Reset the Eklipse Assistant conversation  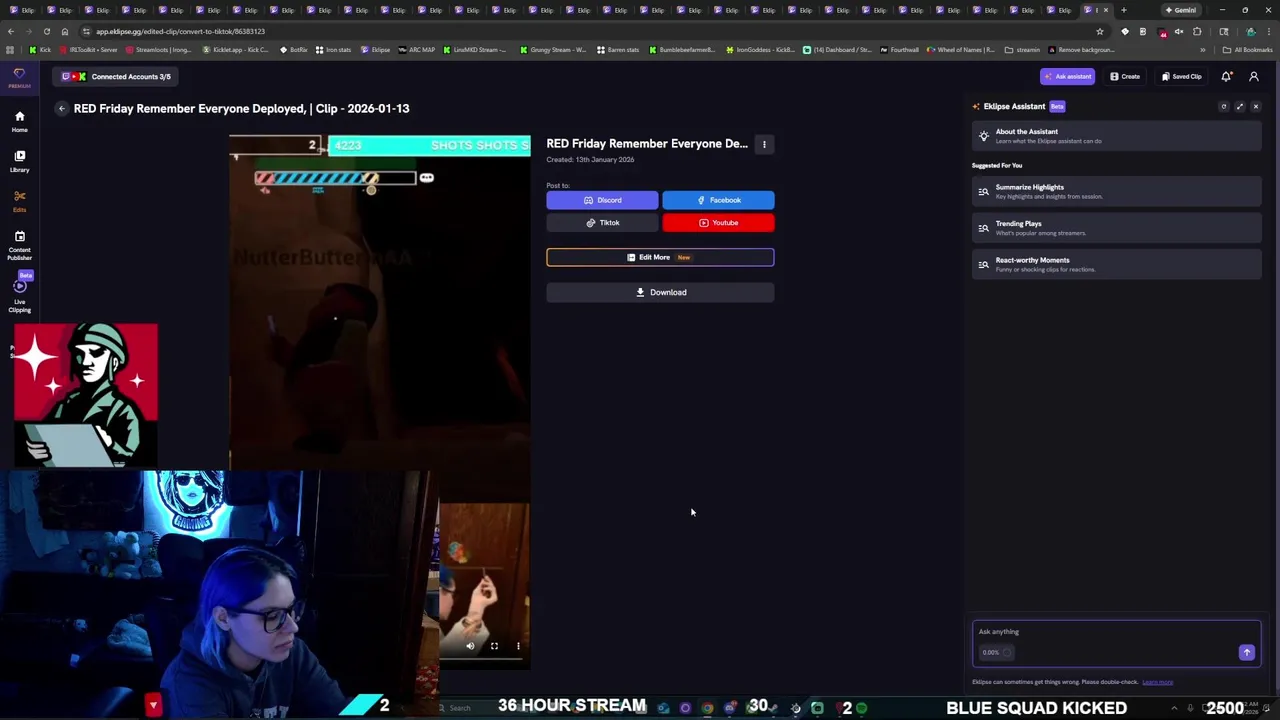point(1223,106)
